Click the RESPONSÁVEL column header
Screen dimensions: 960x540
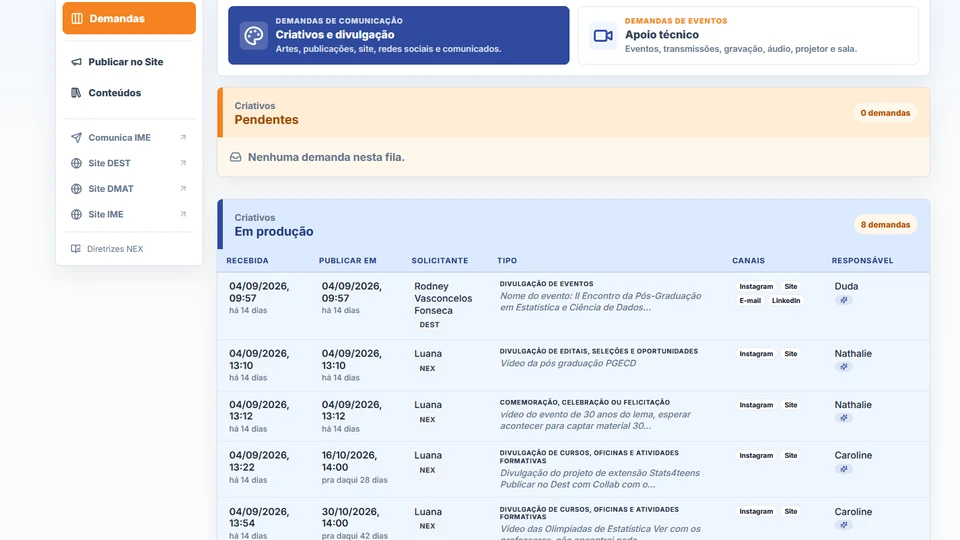tap(862, 261)
